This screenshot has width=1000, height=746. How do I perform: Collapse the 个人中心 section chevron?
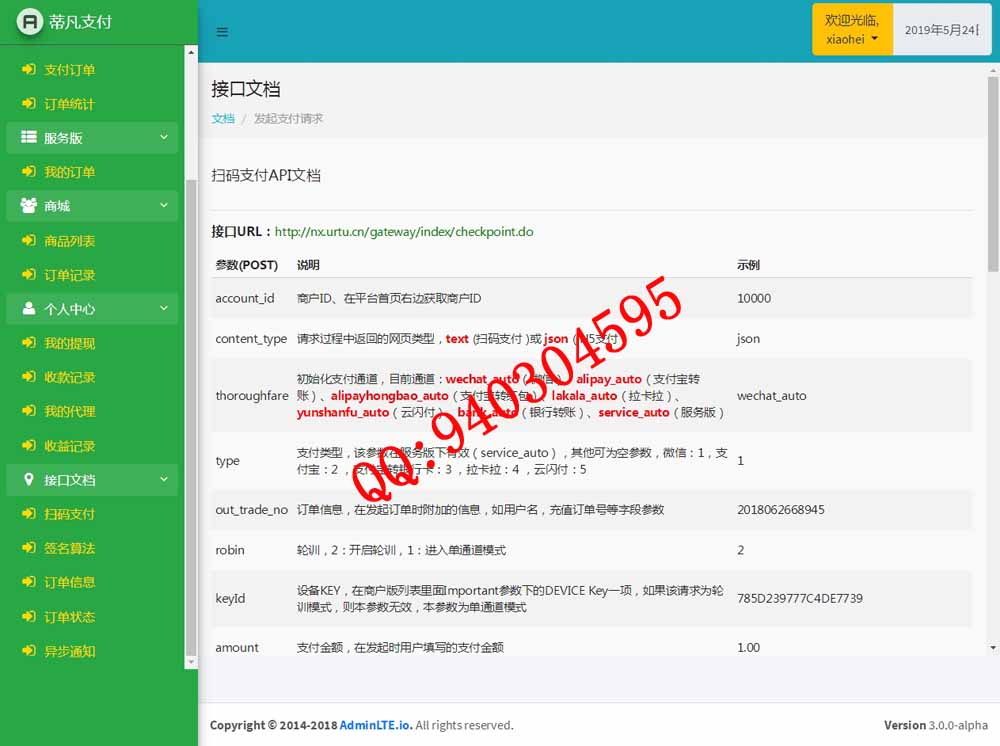(164, 309)
